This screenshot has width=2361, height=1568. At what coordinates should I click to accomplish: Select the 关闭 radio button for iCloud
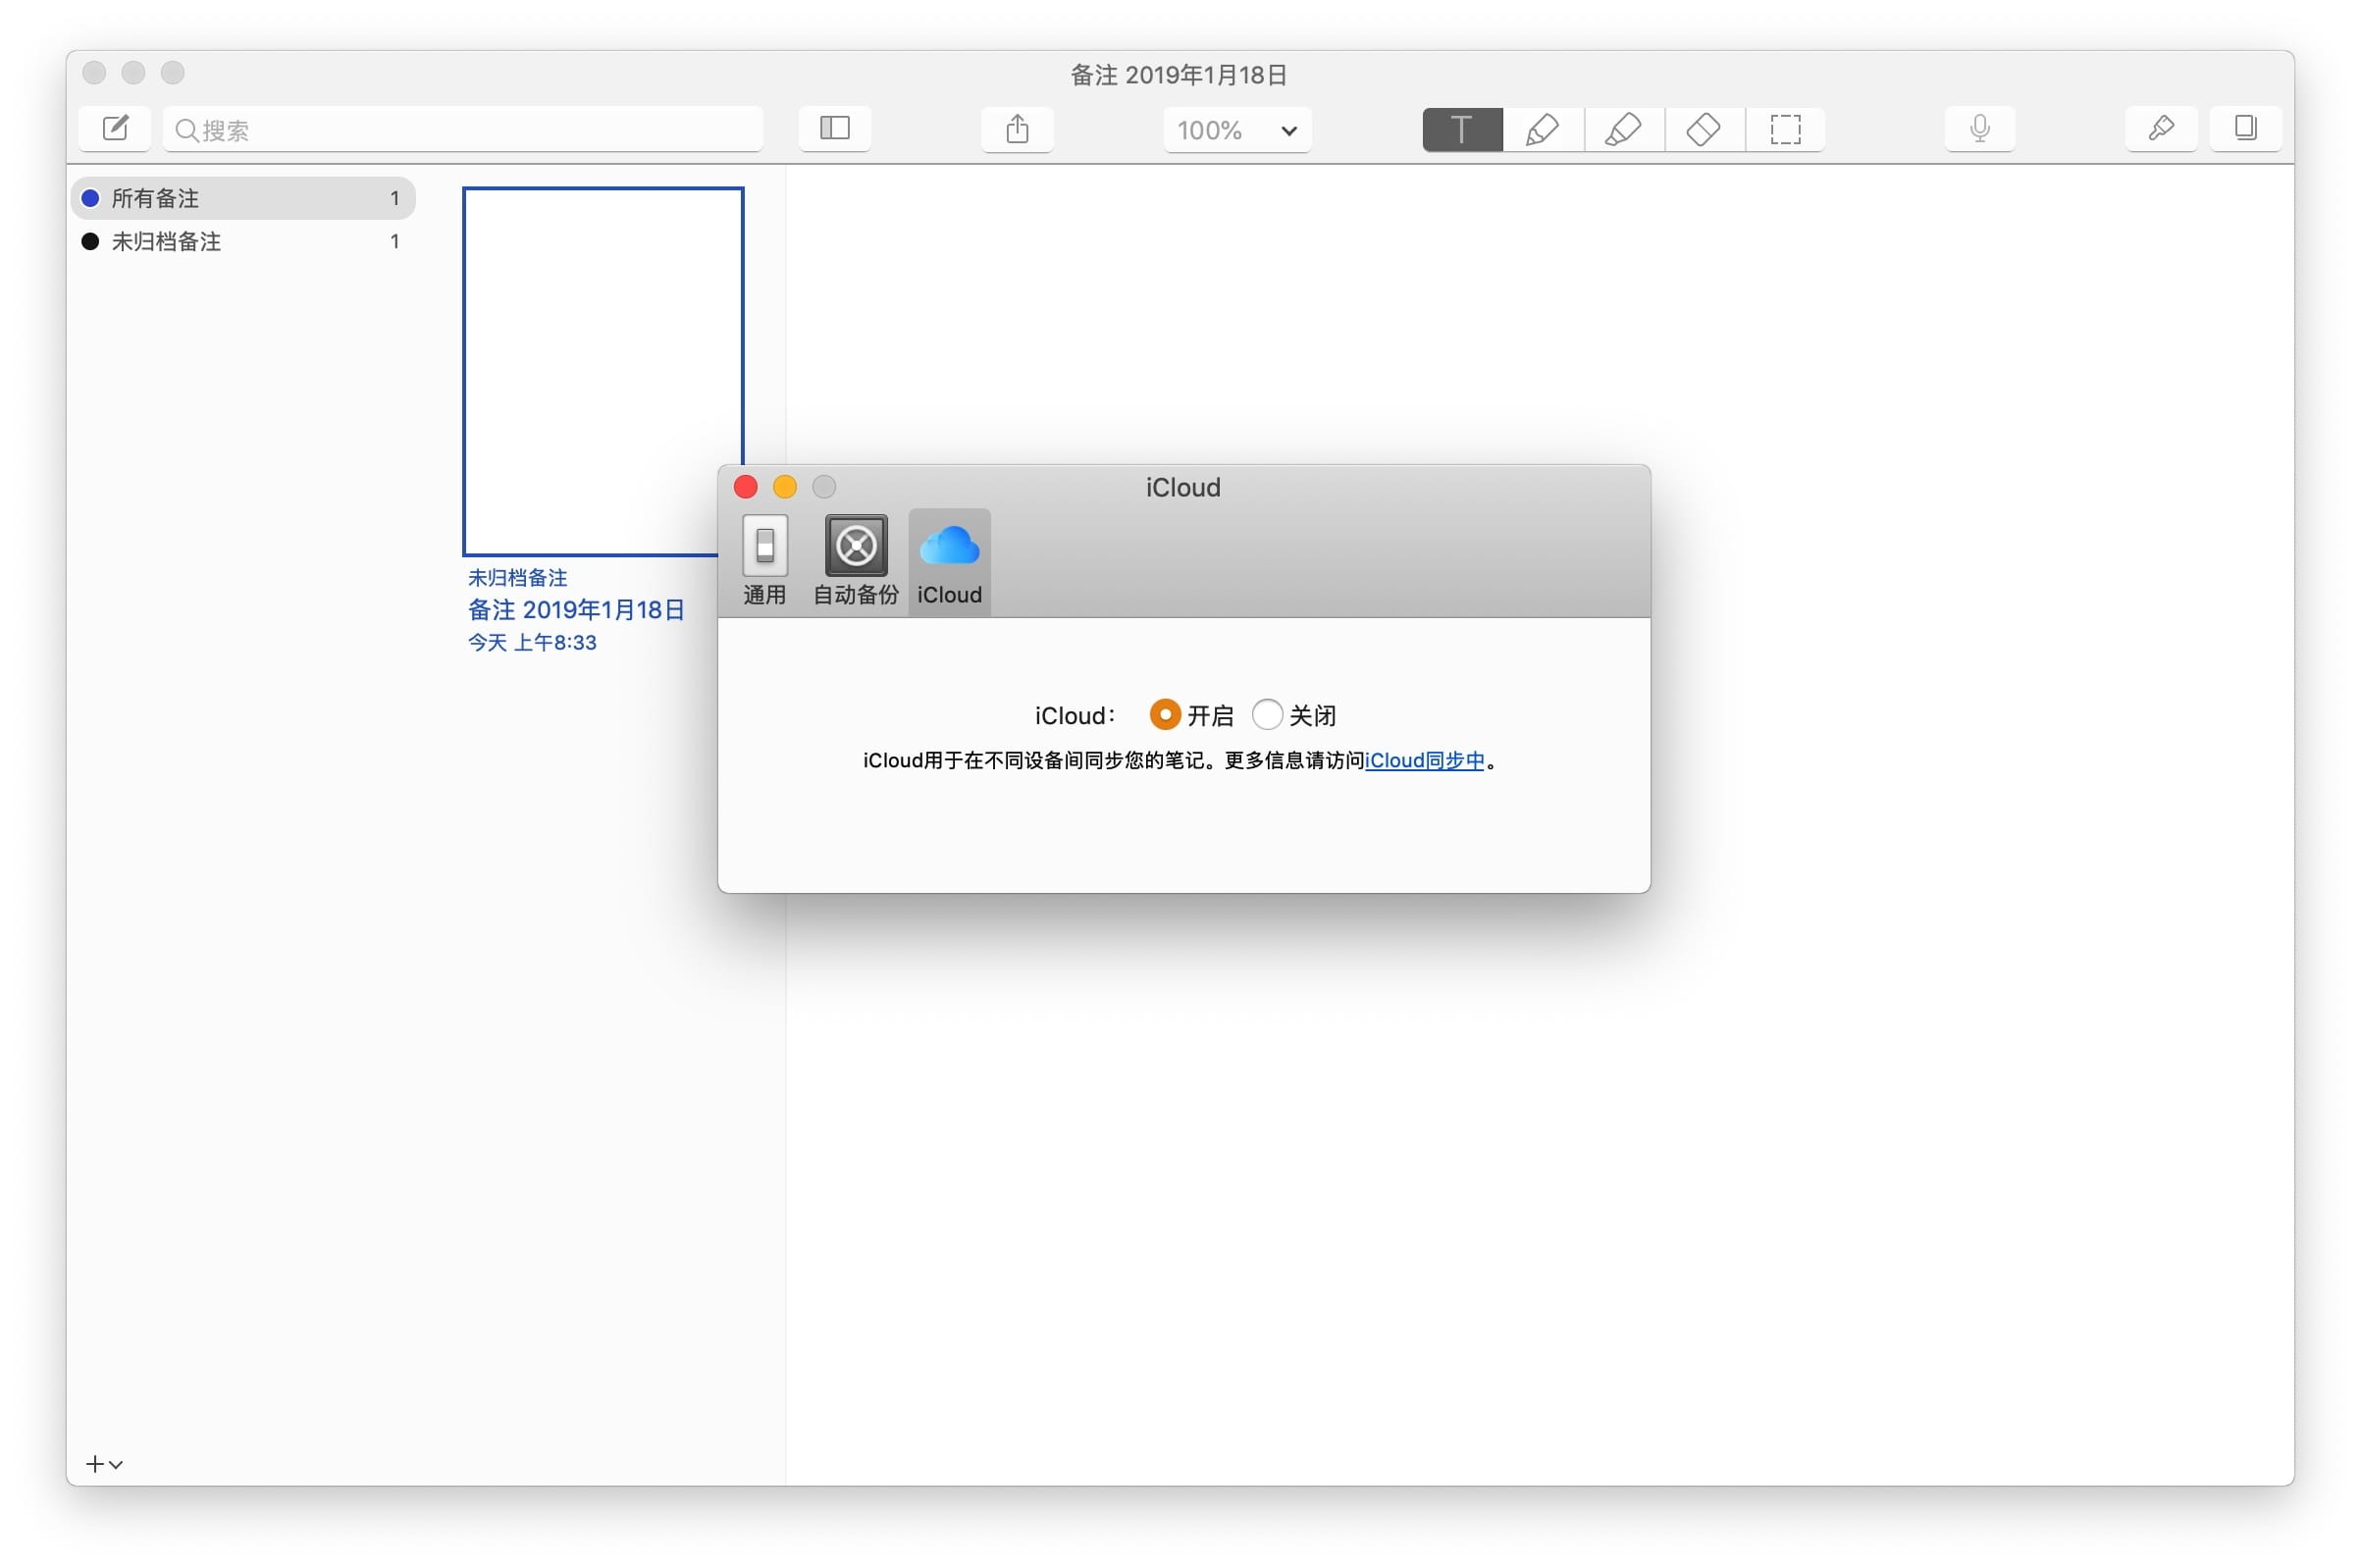1267,715
